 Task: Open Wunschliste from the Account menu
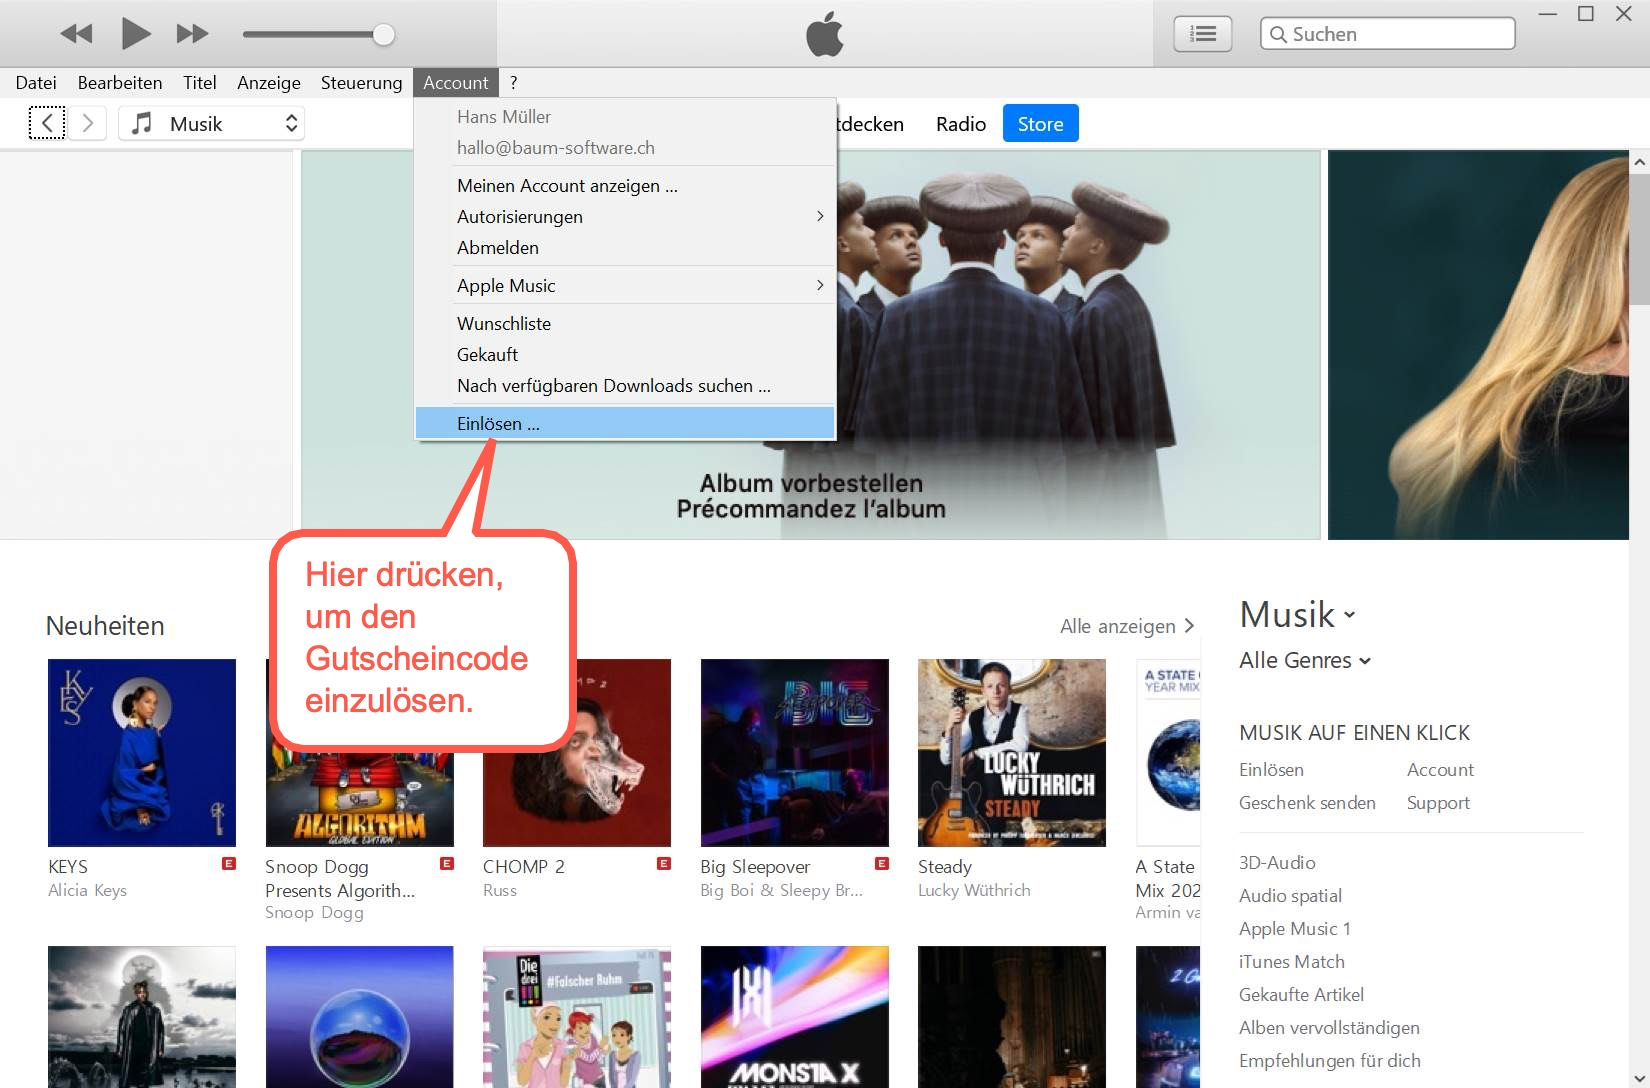pyautogui.click(x=625, y=324)
